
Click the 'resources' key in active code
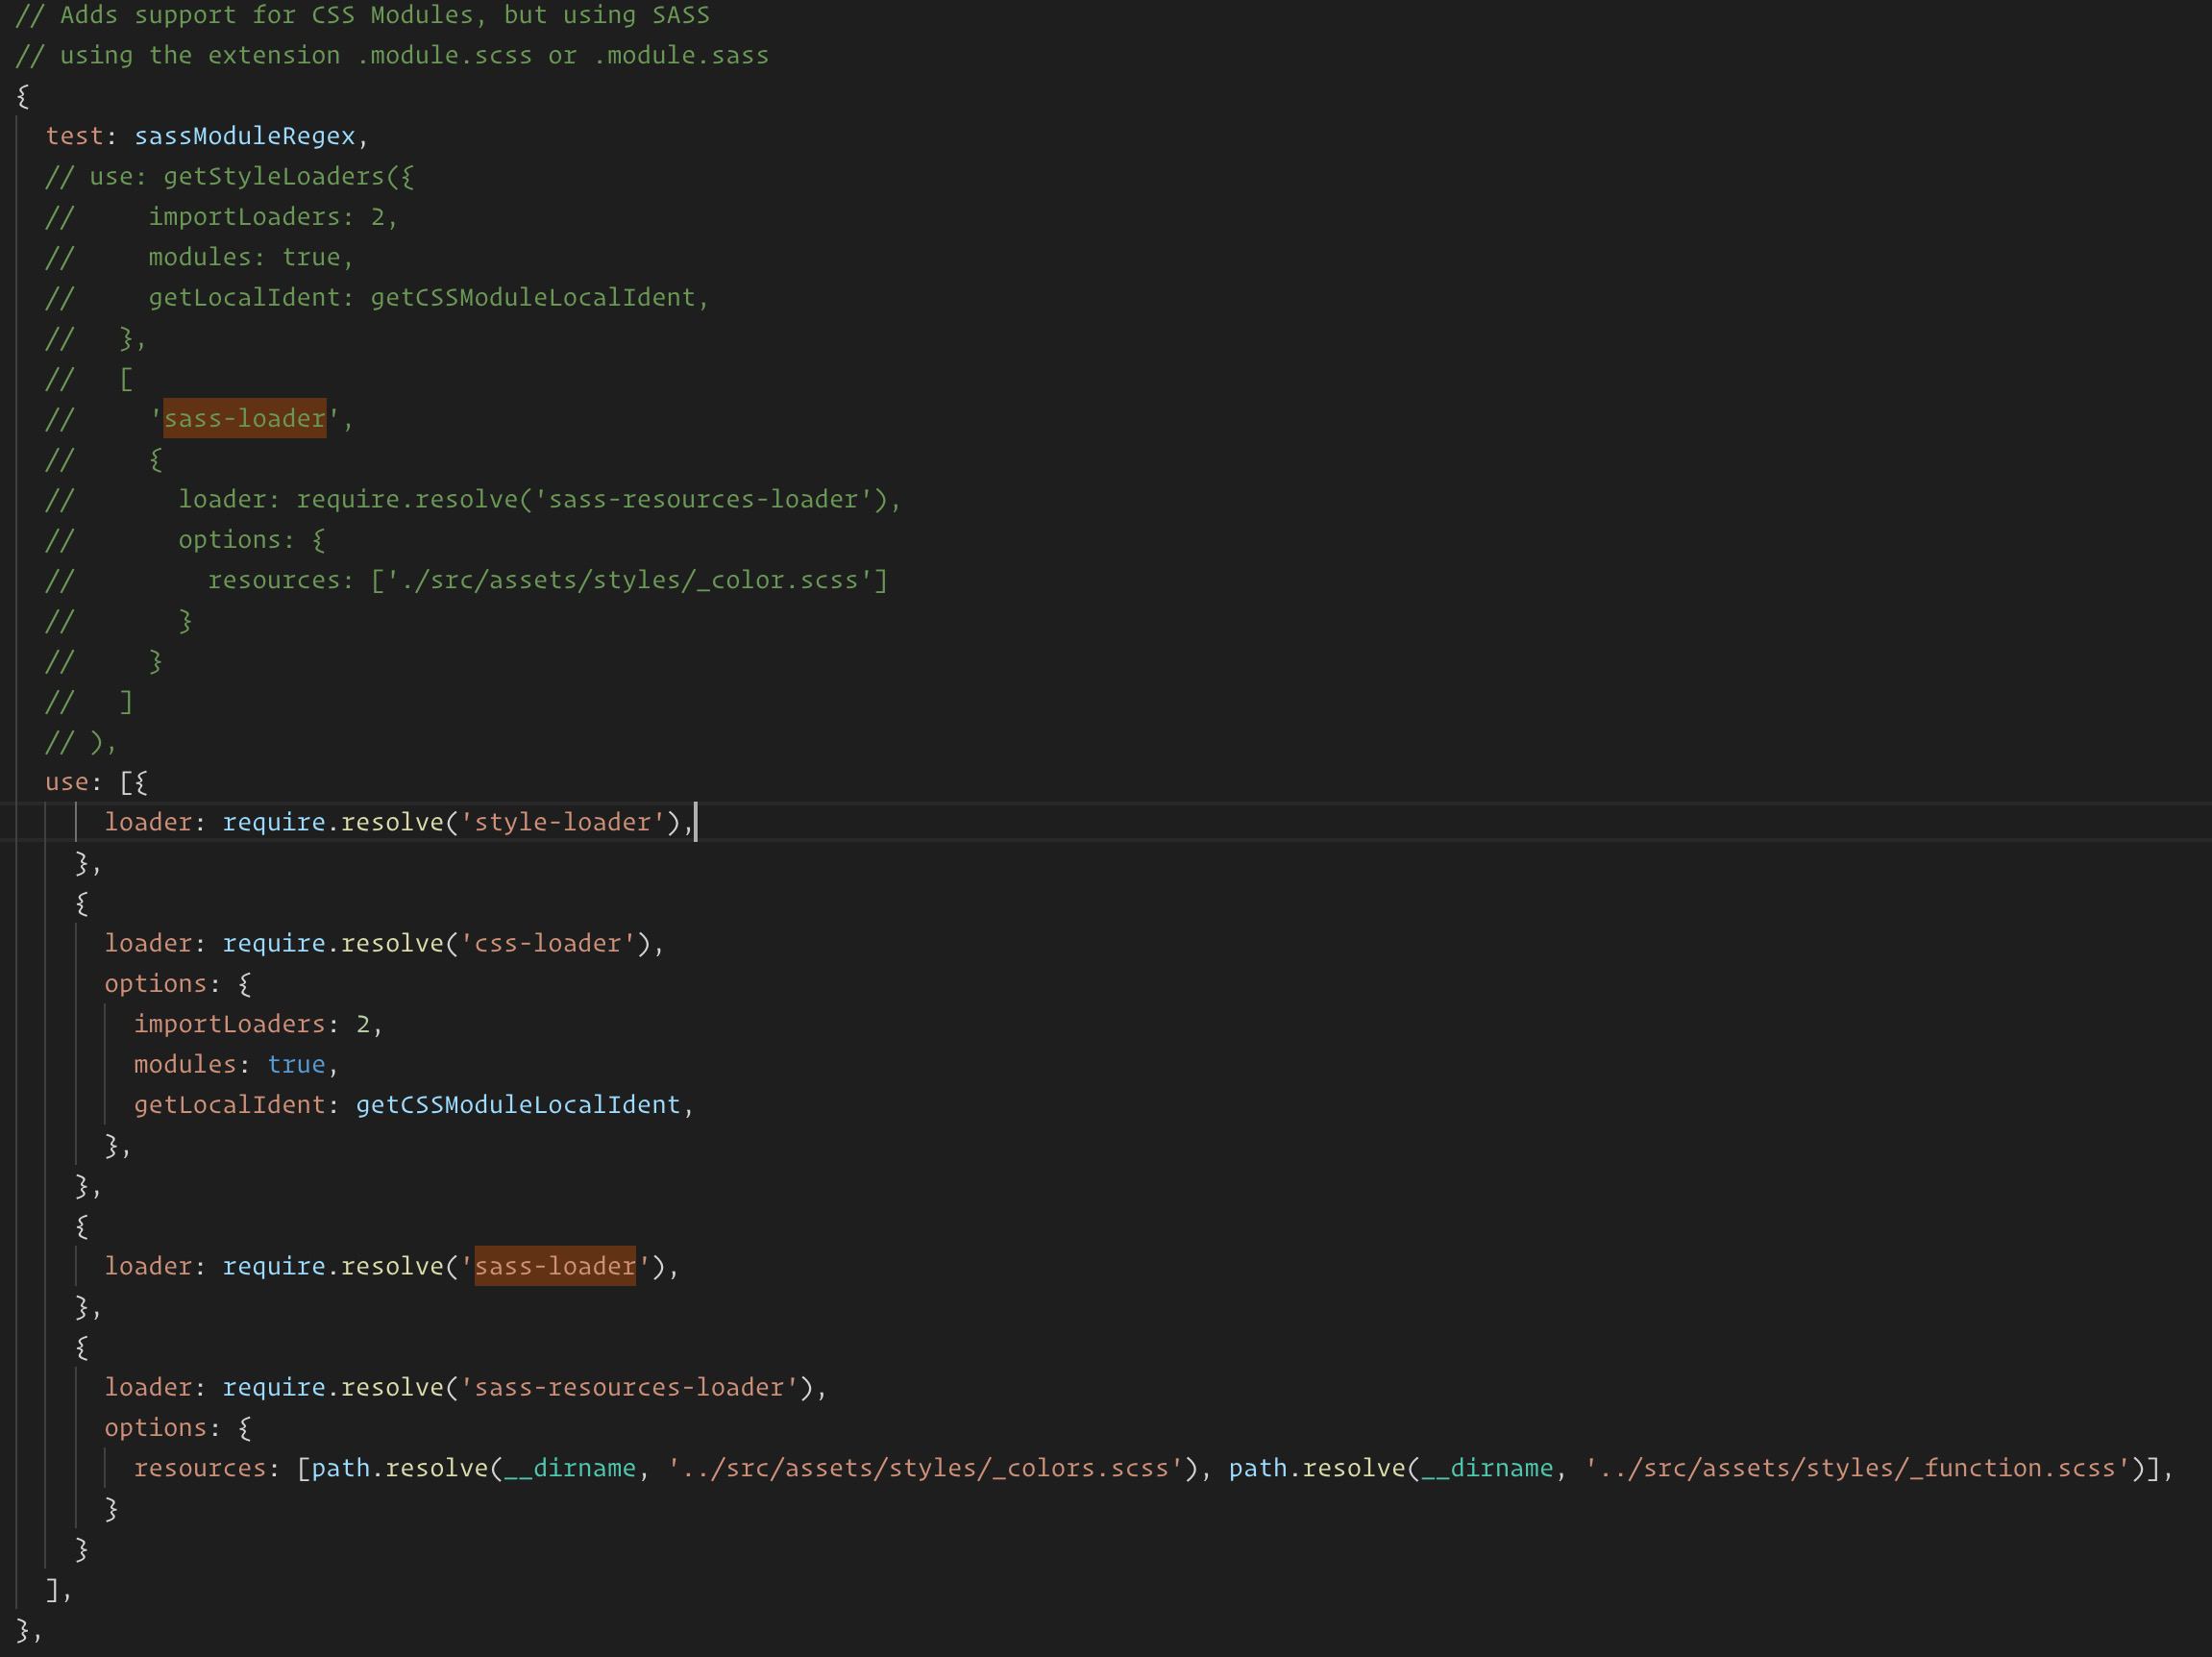(200, 1468)
